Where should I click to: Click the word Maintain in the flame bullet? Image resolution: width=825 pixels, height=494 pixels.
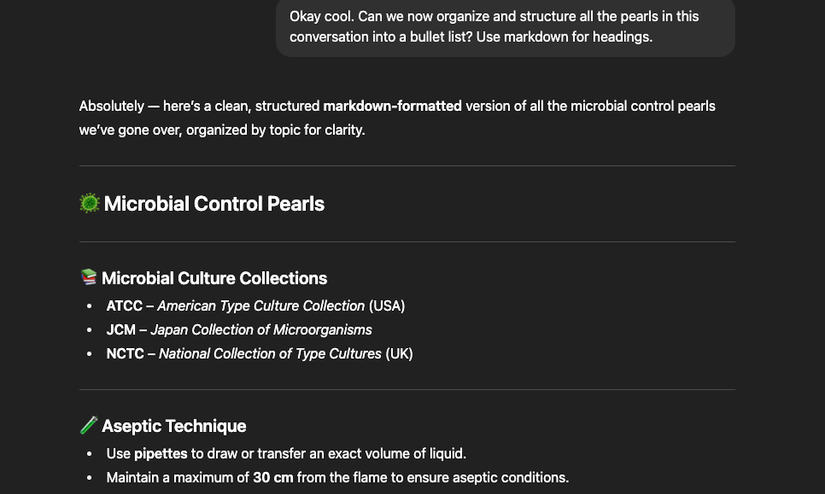tap(135, 477)
